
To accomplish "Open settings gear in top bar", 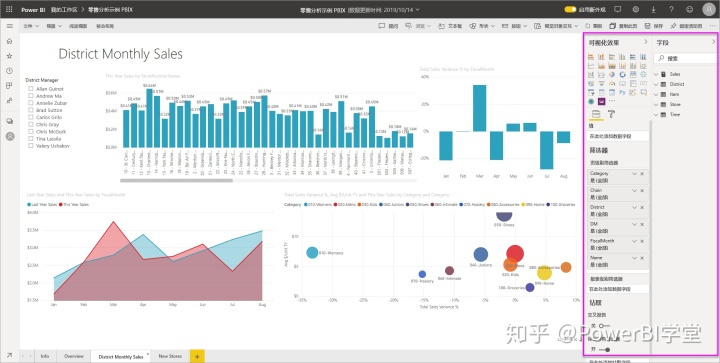I will [636, 9].
